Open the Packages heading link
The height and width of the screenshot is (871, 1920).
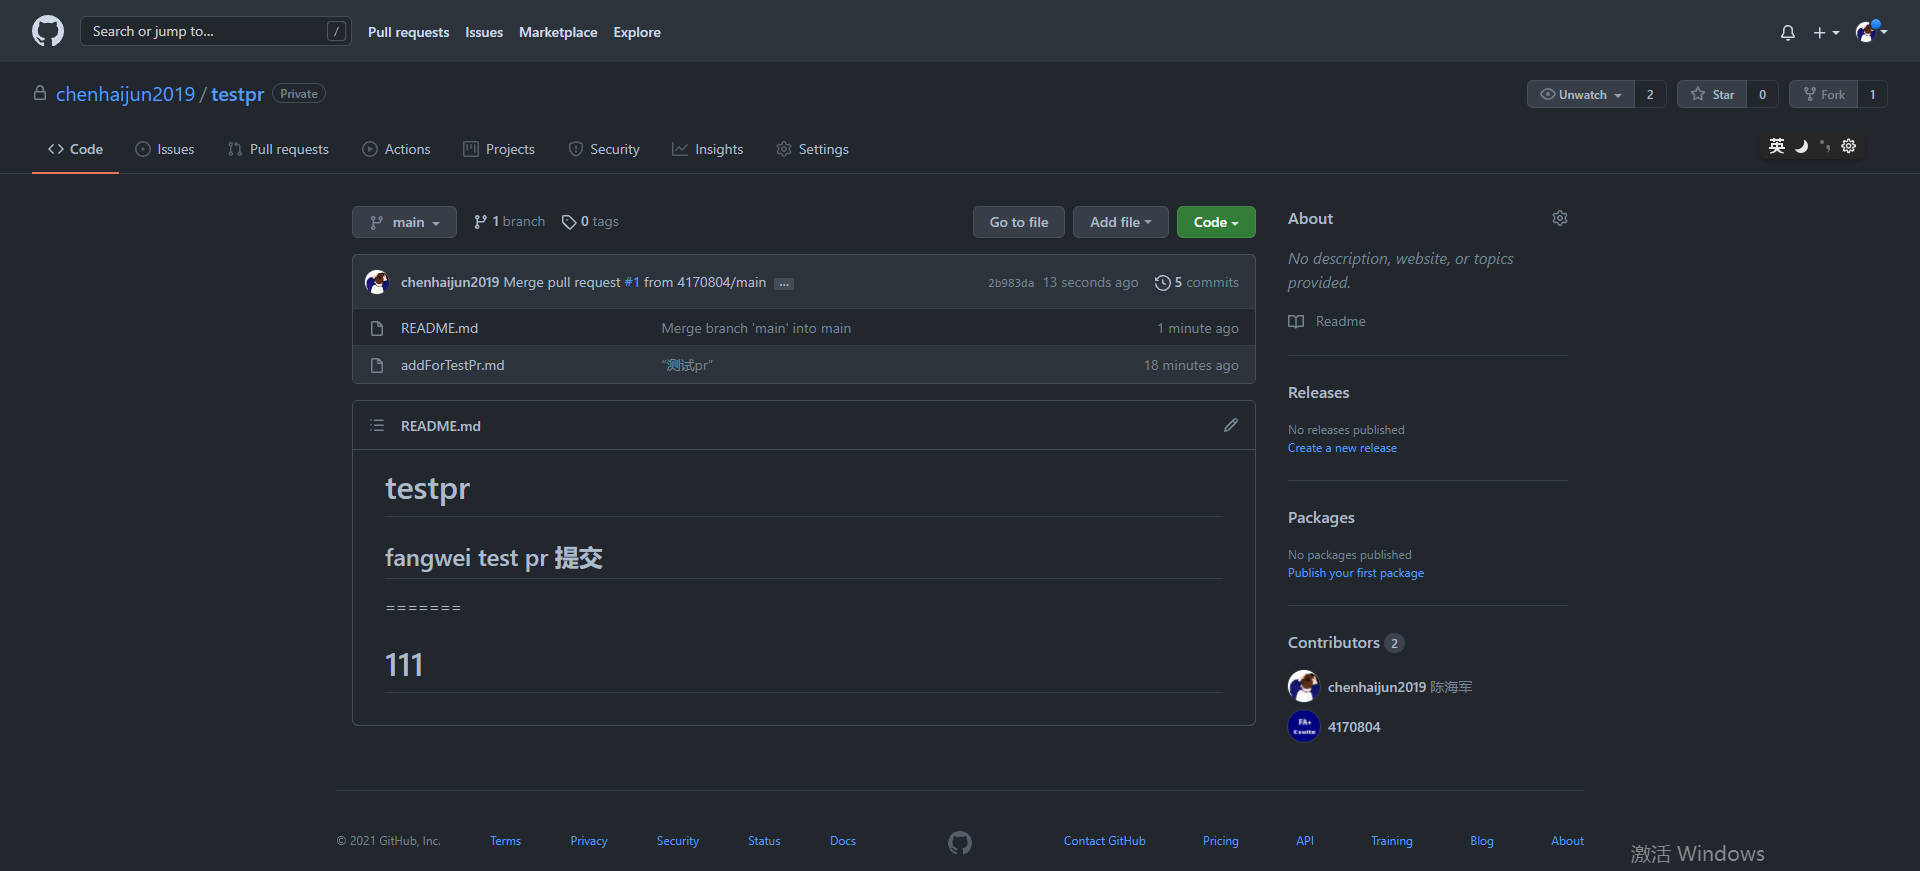point(1321,518)
